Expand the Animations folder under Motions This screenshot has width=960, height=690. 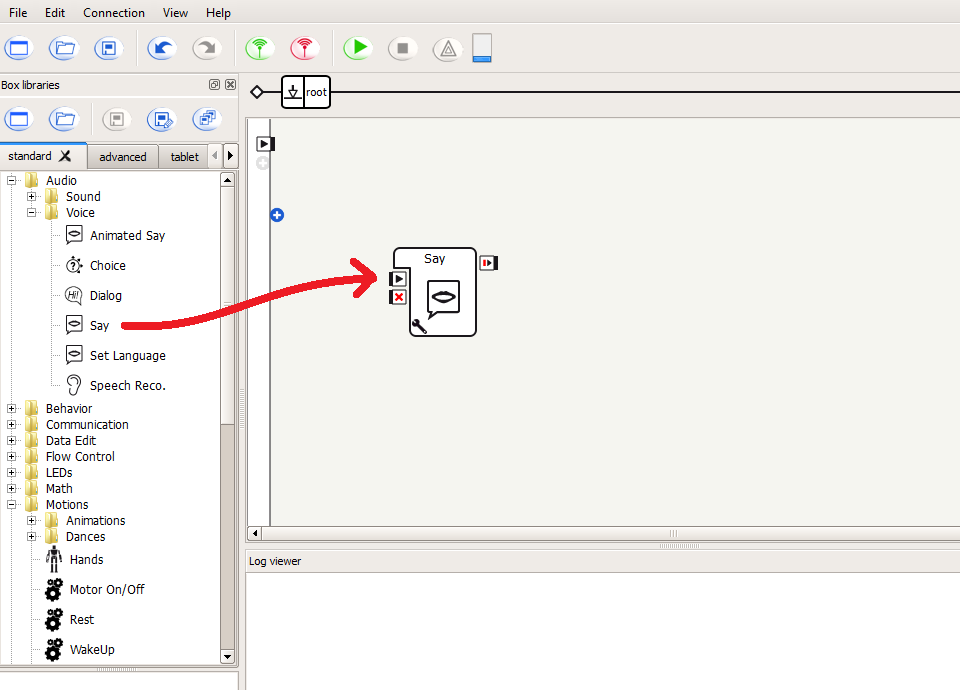(x=32, y=521)
